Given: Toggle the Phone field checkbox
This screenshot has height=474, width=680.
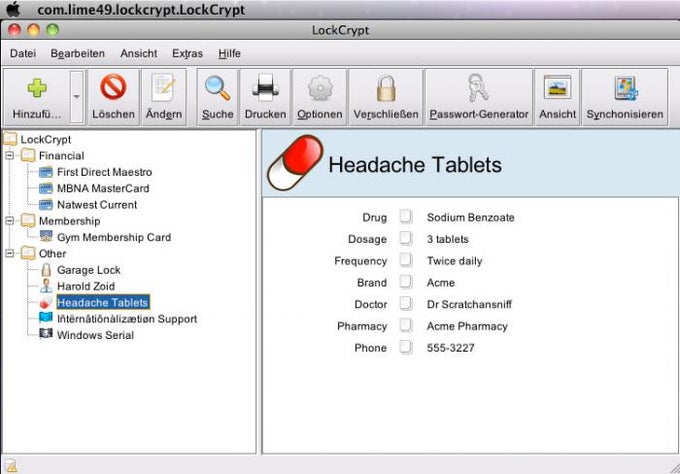Looking at the screenshot, I should click(406, 347).
